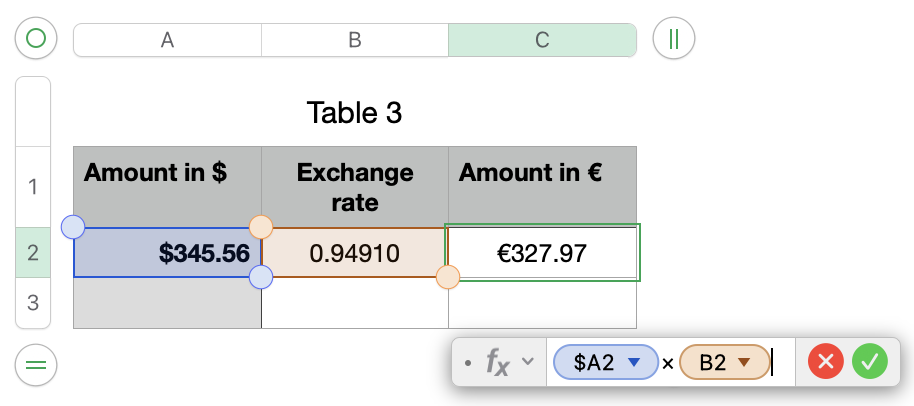Select column B header tab
The width and height of the screenshot is (914, 406).
coord(354,40)
